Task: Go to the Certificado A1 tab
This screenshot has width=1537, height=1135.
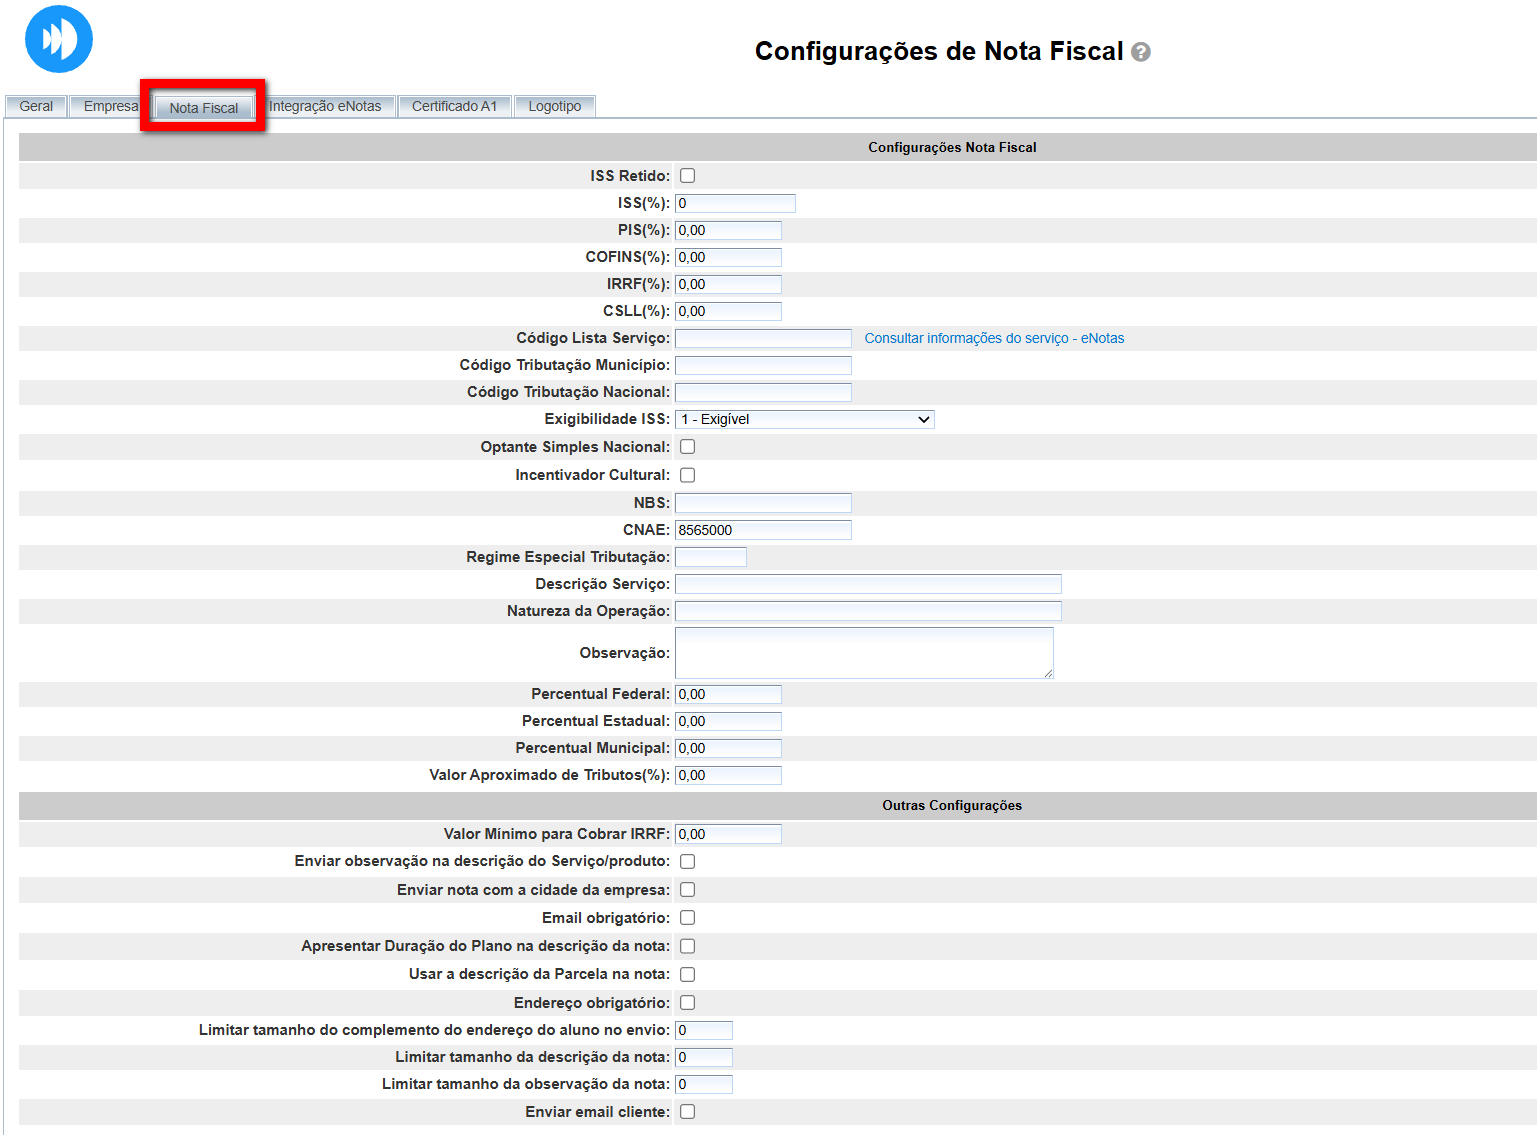Action: tap(454, 106)
